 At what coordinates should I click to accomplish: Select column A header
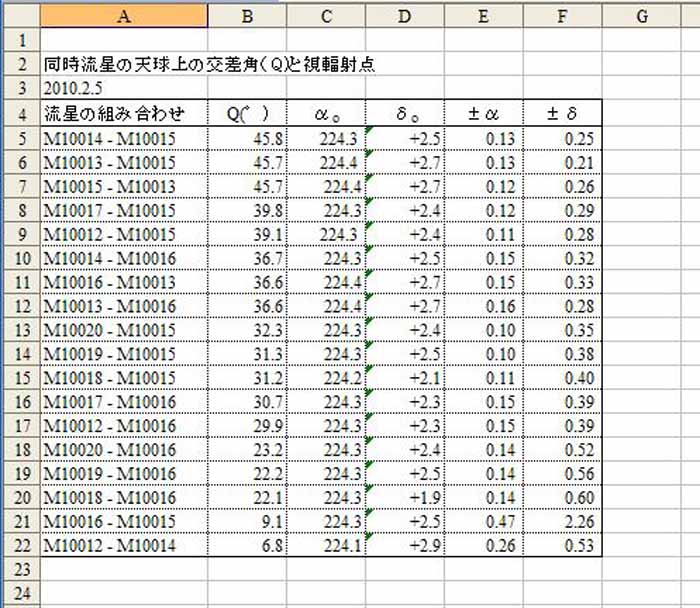click(124, 17)
